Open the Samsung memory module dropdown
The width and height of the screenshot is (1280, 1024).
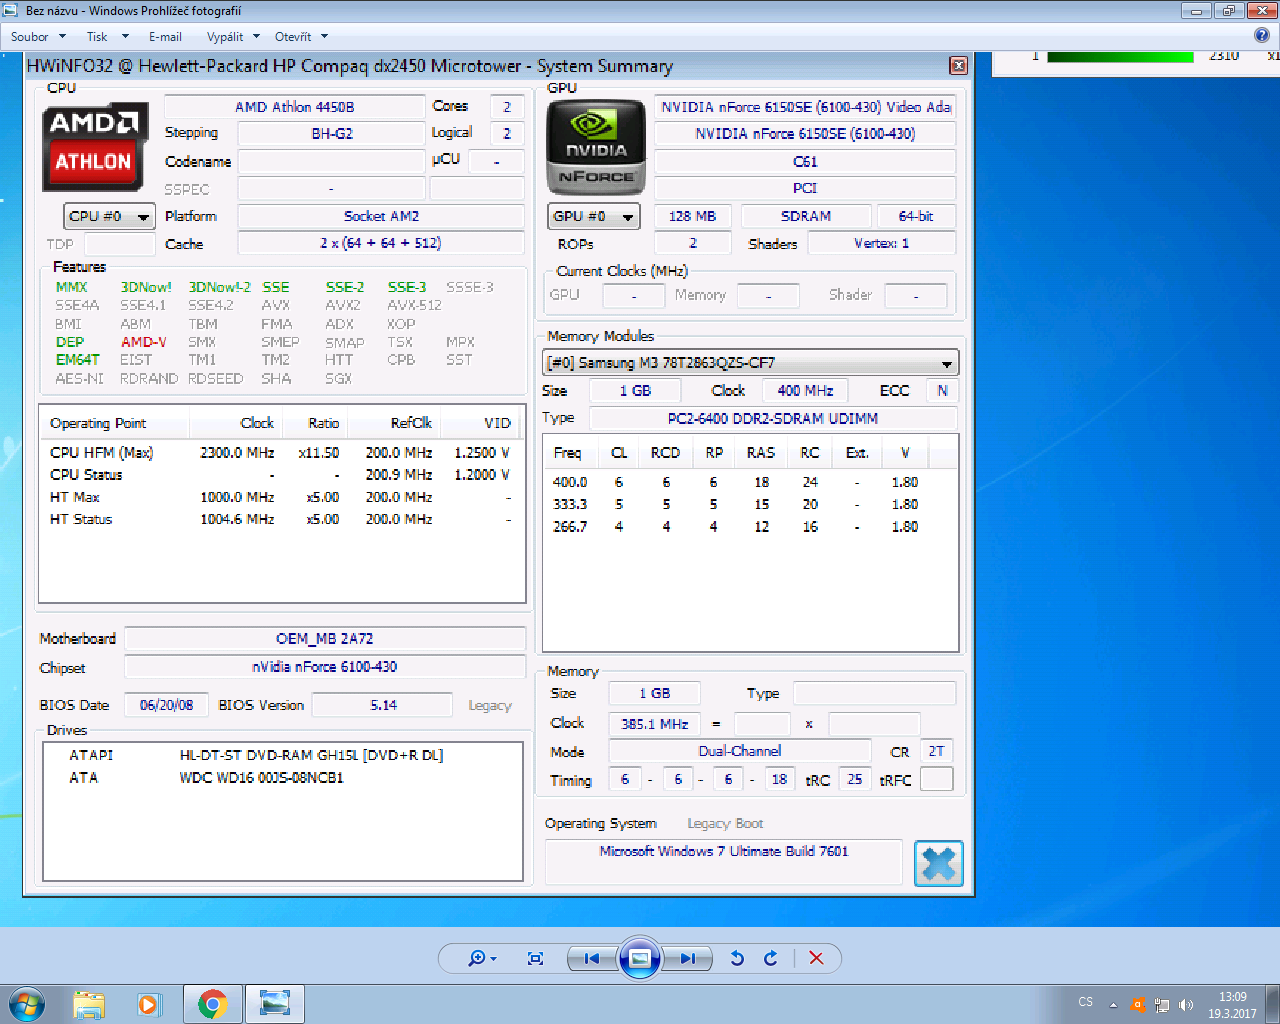pos(750,362)
